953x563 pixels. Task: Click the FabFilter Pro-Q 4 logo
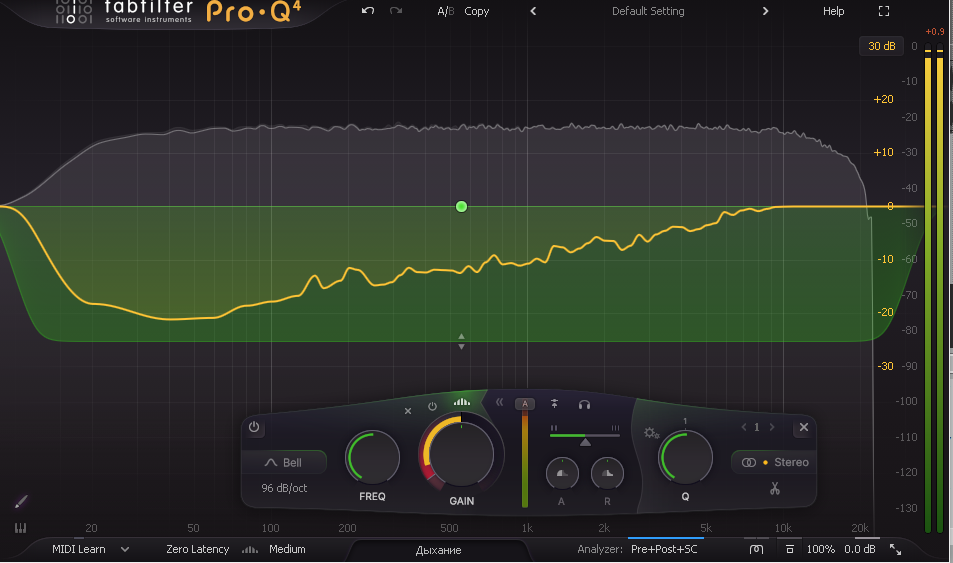tap(179, 12)
